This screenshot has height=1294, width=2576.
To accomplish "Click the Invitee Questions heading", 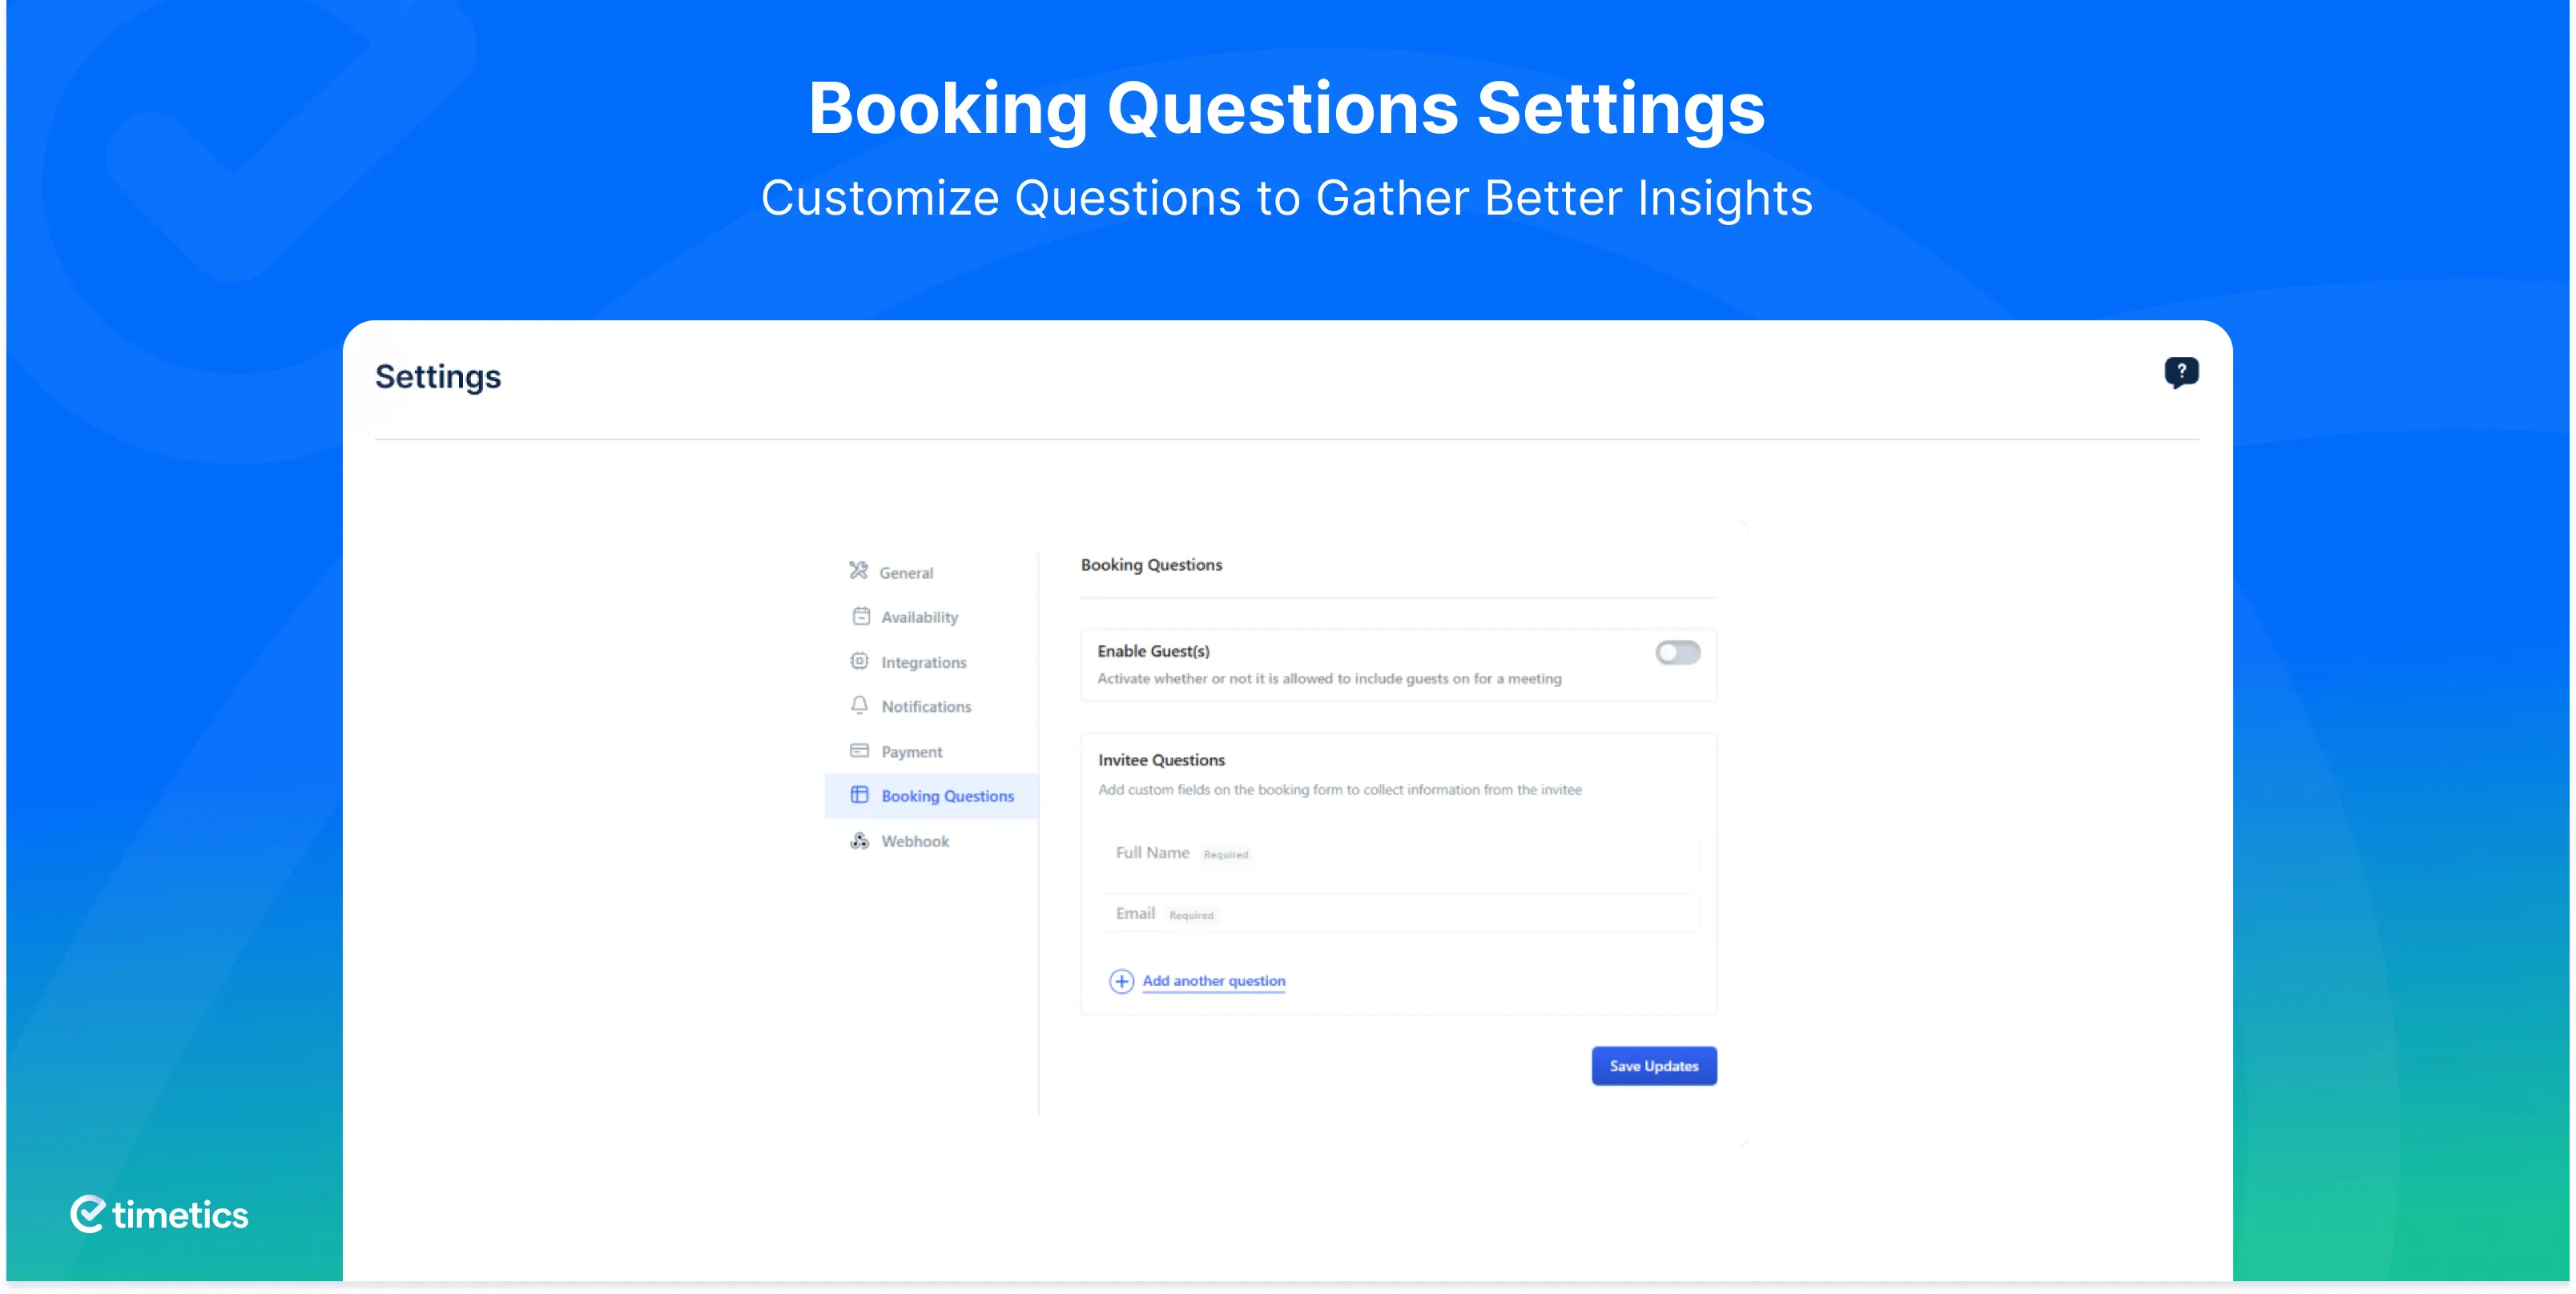I will [x=1161, y=760].
